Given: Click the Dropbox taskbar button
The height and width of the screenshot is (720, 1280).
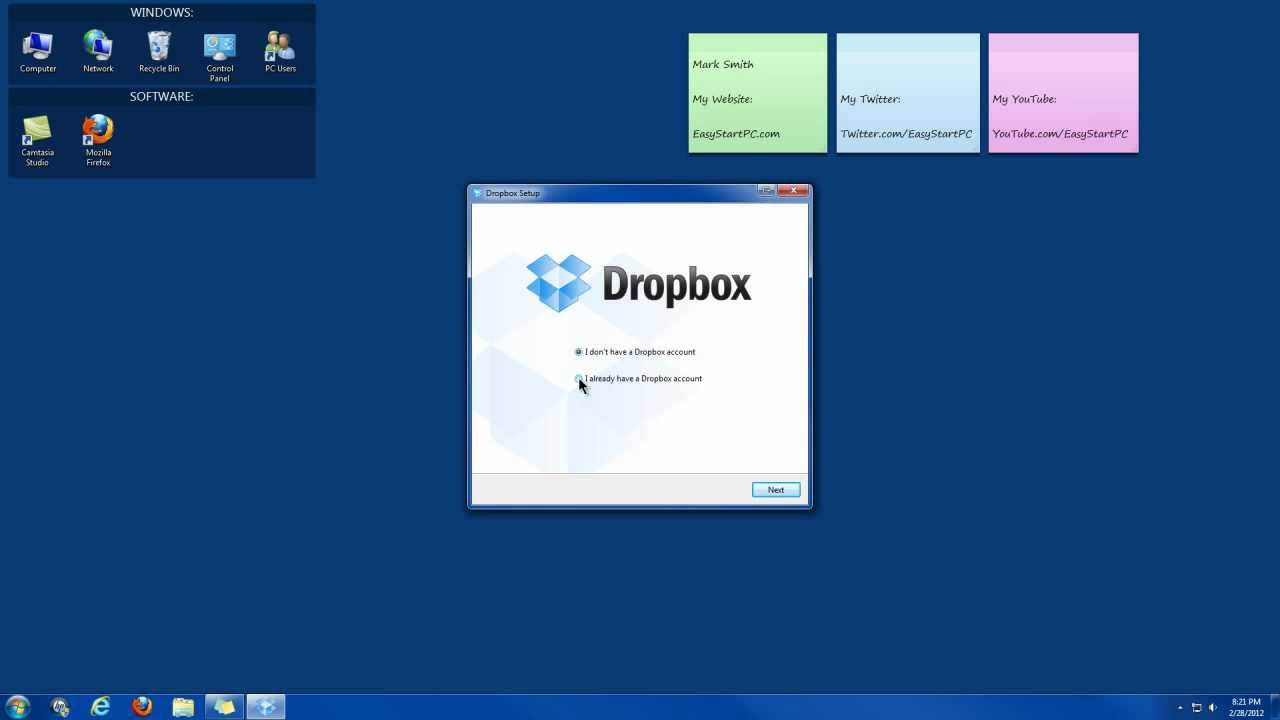Looking at the screenshot, I should click(266, 707).
